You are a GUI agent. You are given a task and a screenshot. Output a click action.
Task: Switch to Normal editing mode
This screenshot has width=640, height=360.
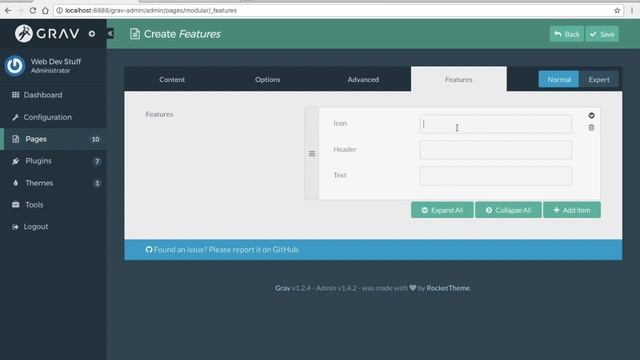(559, 80)
